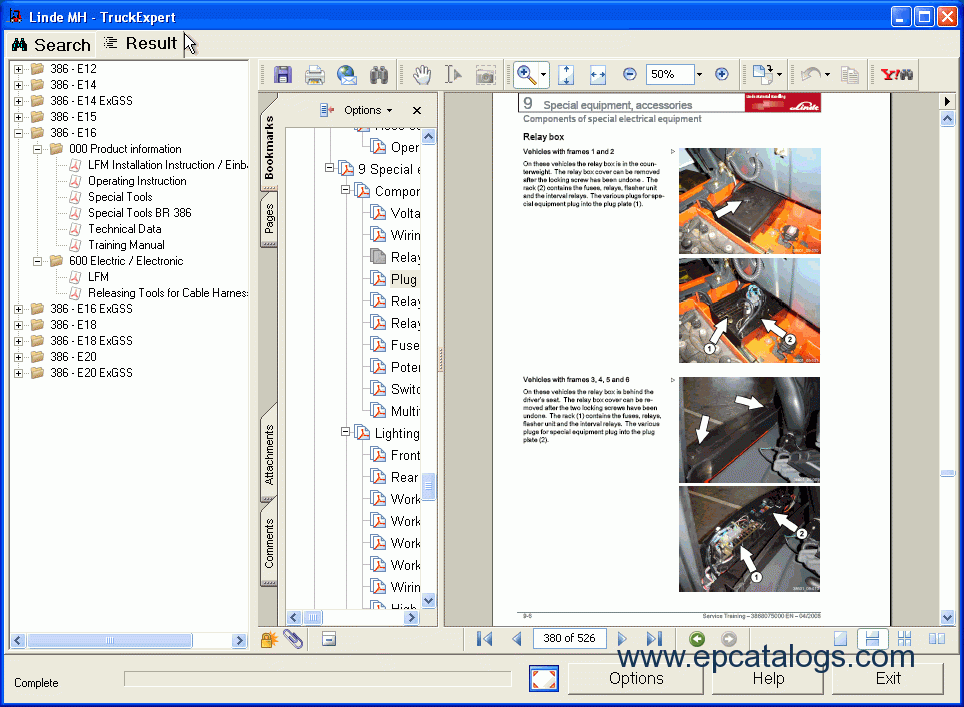
Task: Click the paperclip attachments icon
Action: [x=293, y=639]
